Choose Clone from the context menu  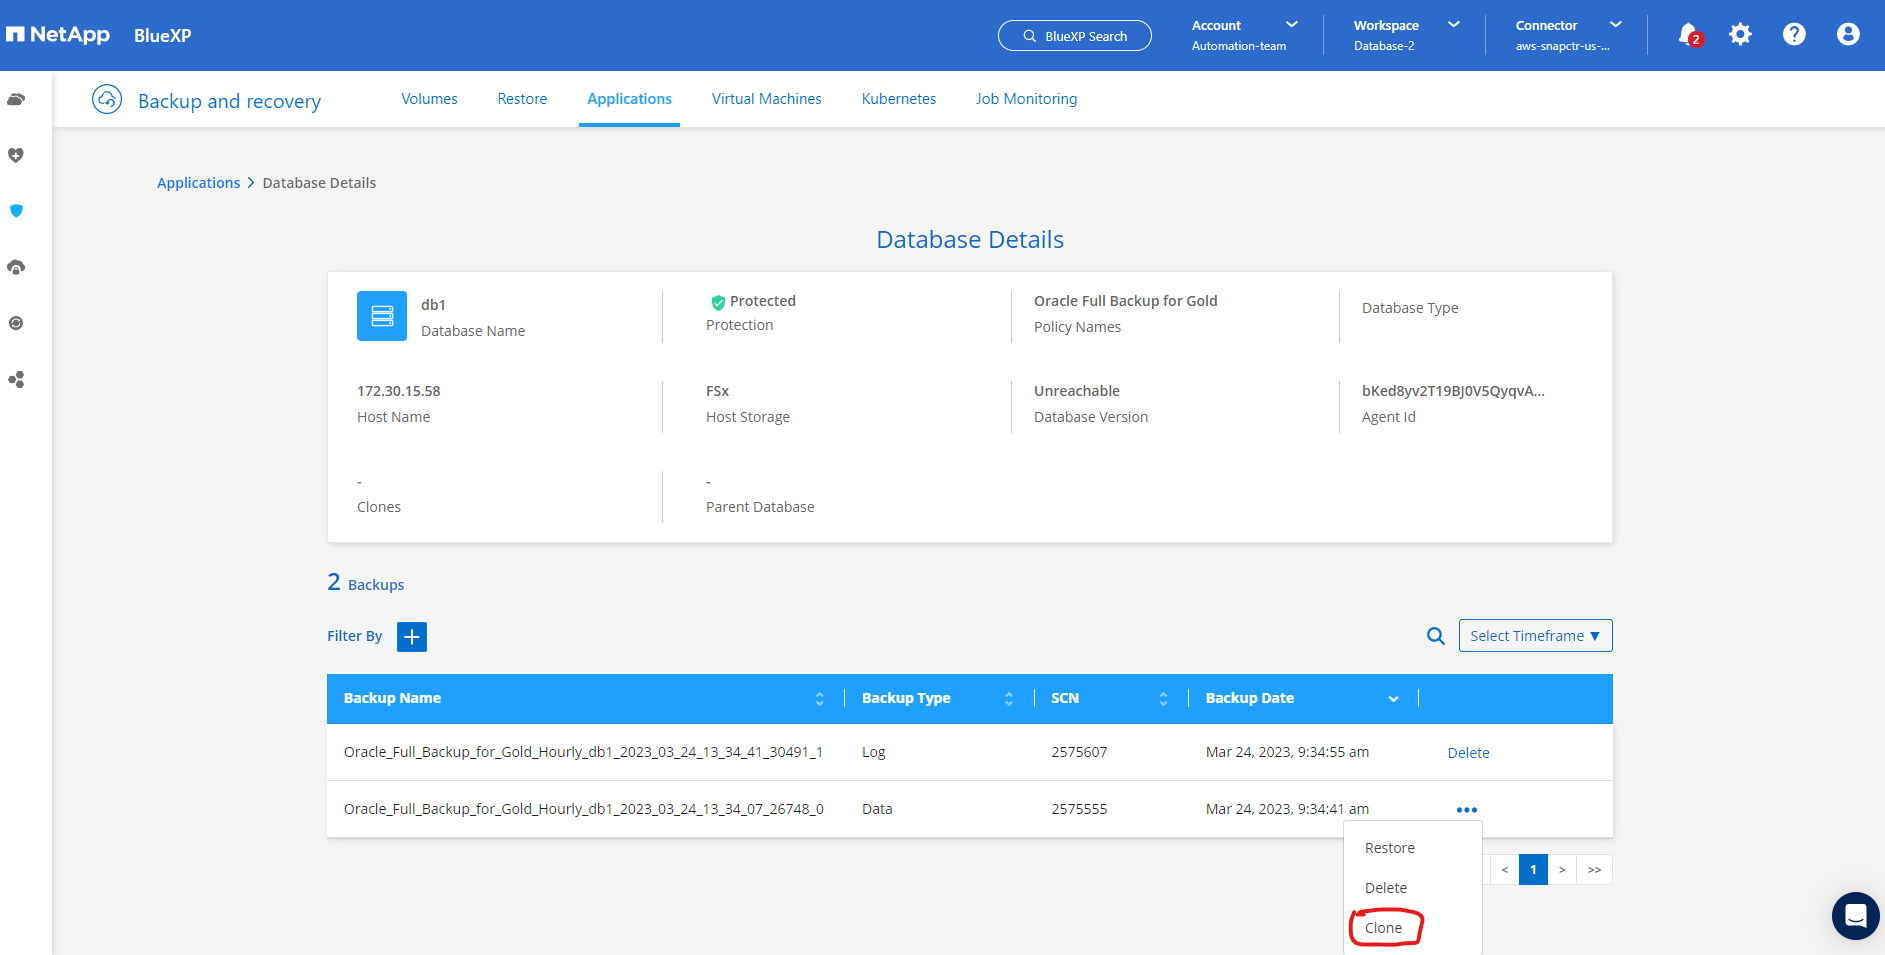pos(1383,928)
